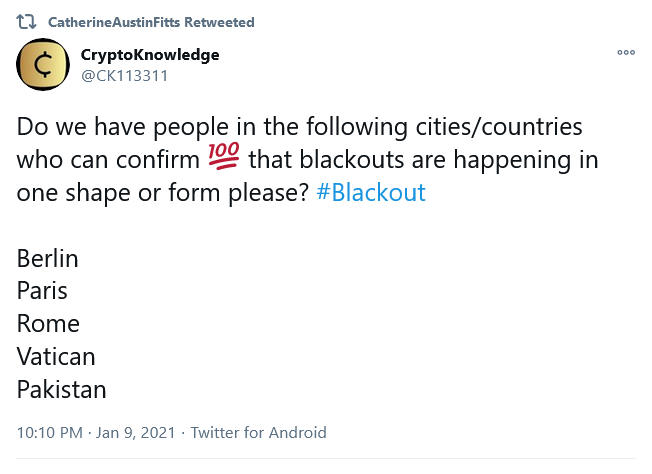
Task: Click the word Retweeted in the header
Action: tap(224, 22)
